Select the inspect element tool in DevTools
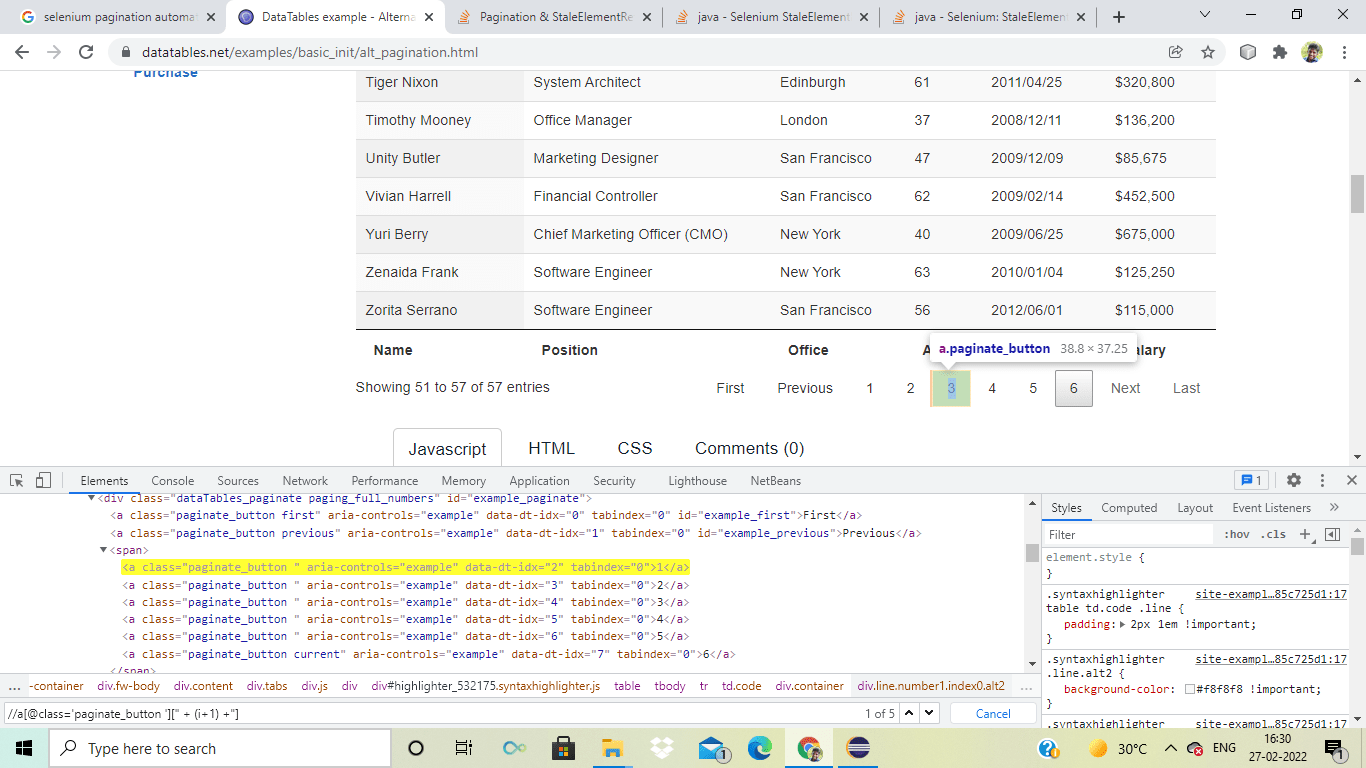The width and height of the screenshot is (1366, 768). point(16,481)
